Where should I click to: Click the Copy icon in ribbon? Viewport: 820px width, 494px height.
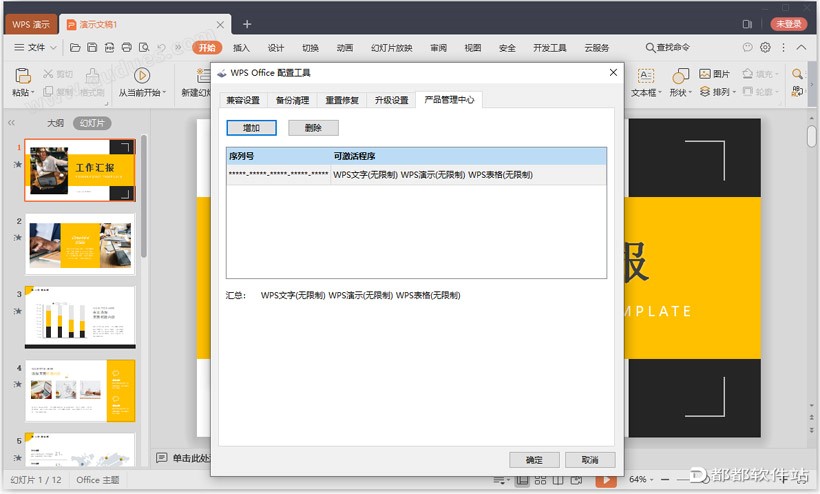48,91
